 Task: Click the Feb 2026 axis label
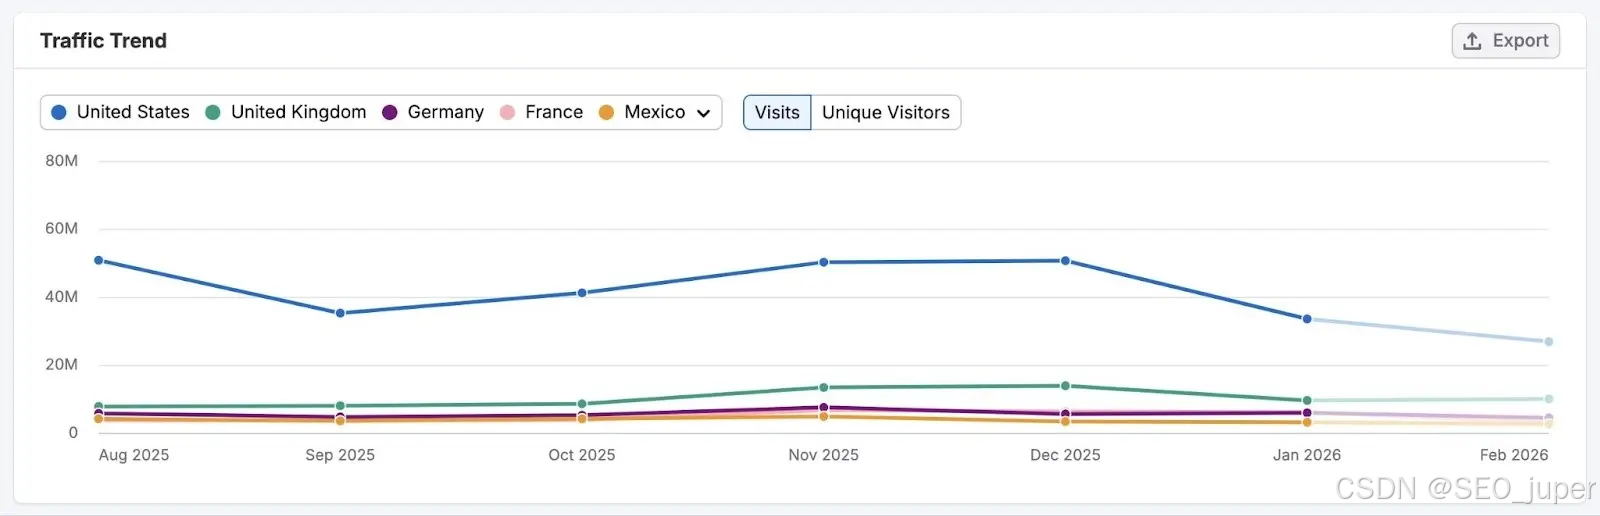point(1514,455)
